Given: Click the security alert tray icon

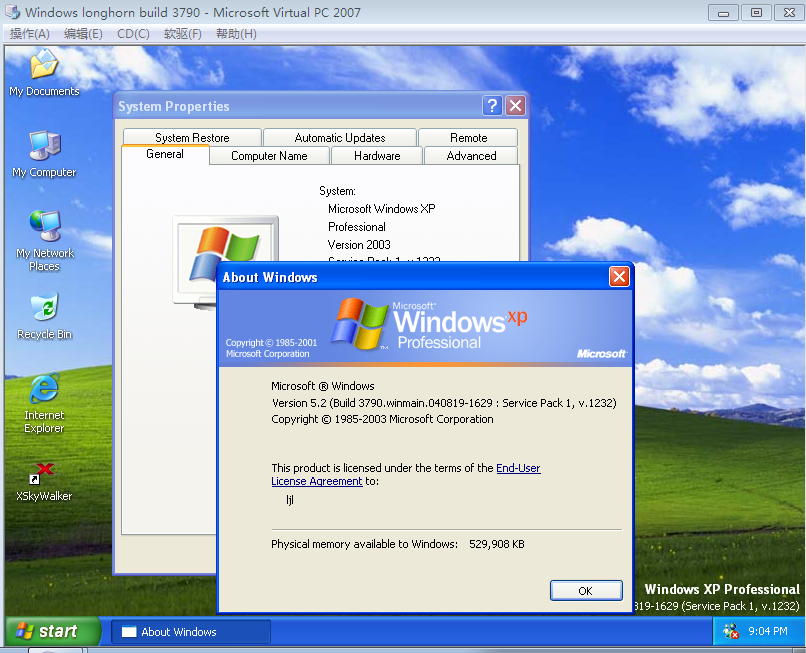Looking at the screenshot, I should (730, 631).
